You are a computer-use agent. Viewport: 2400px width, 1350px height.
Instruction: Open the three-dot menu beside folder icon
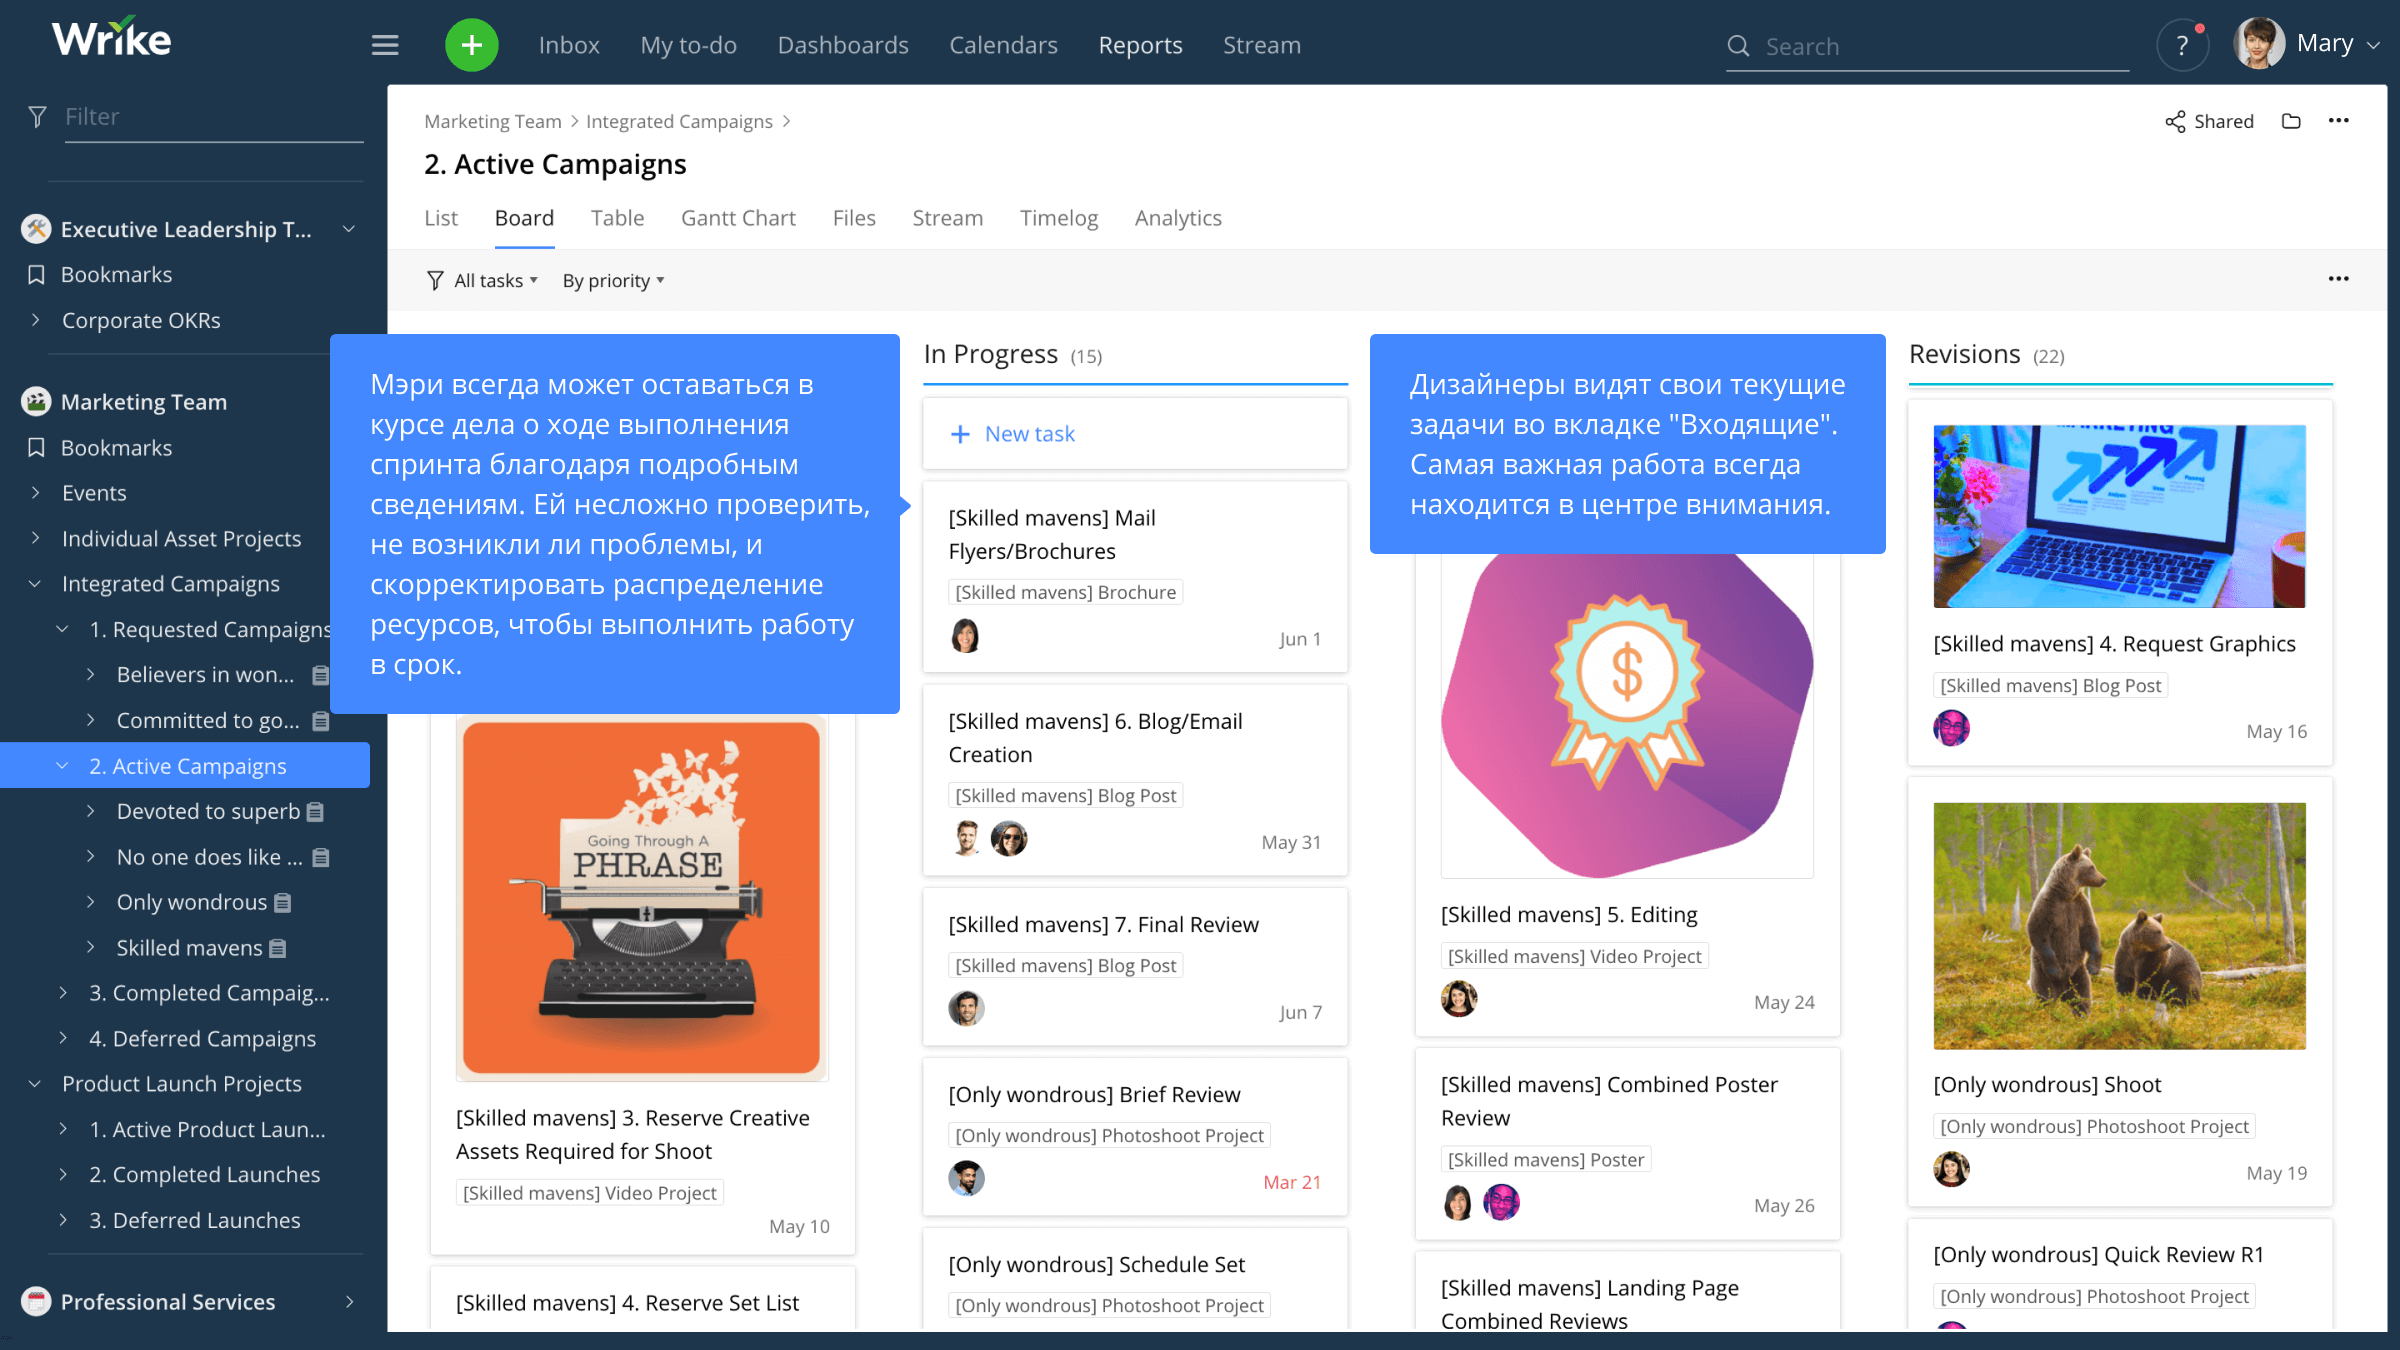click(x=2338, y=121)
